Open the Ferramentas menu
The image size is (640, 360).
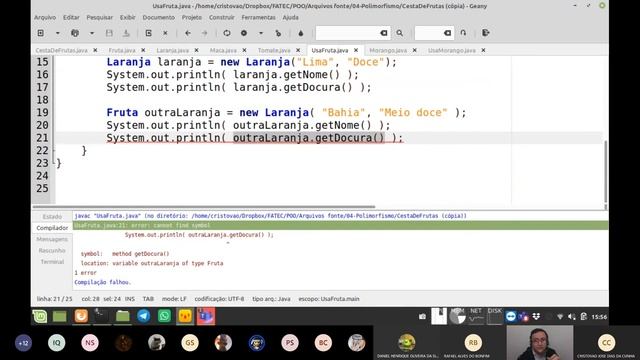click(x=258, y=18)
